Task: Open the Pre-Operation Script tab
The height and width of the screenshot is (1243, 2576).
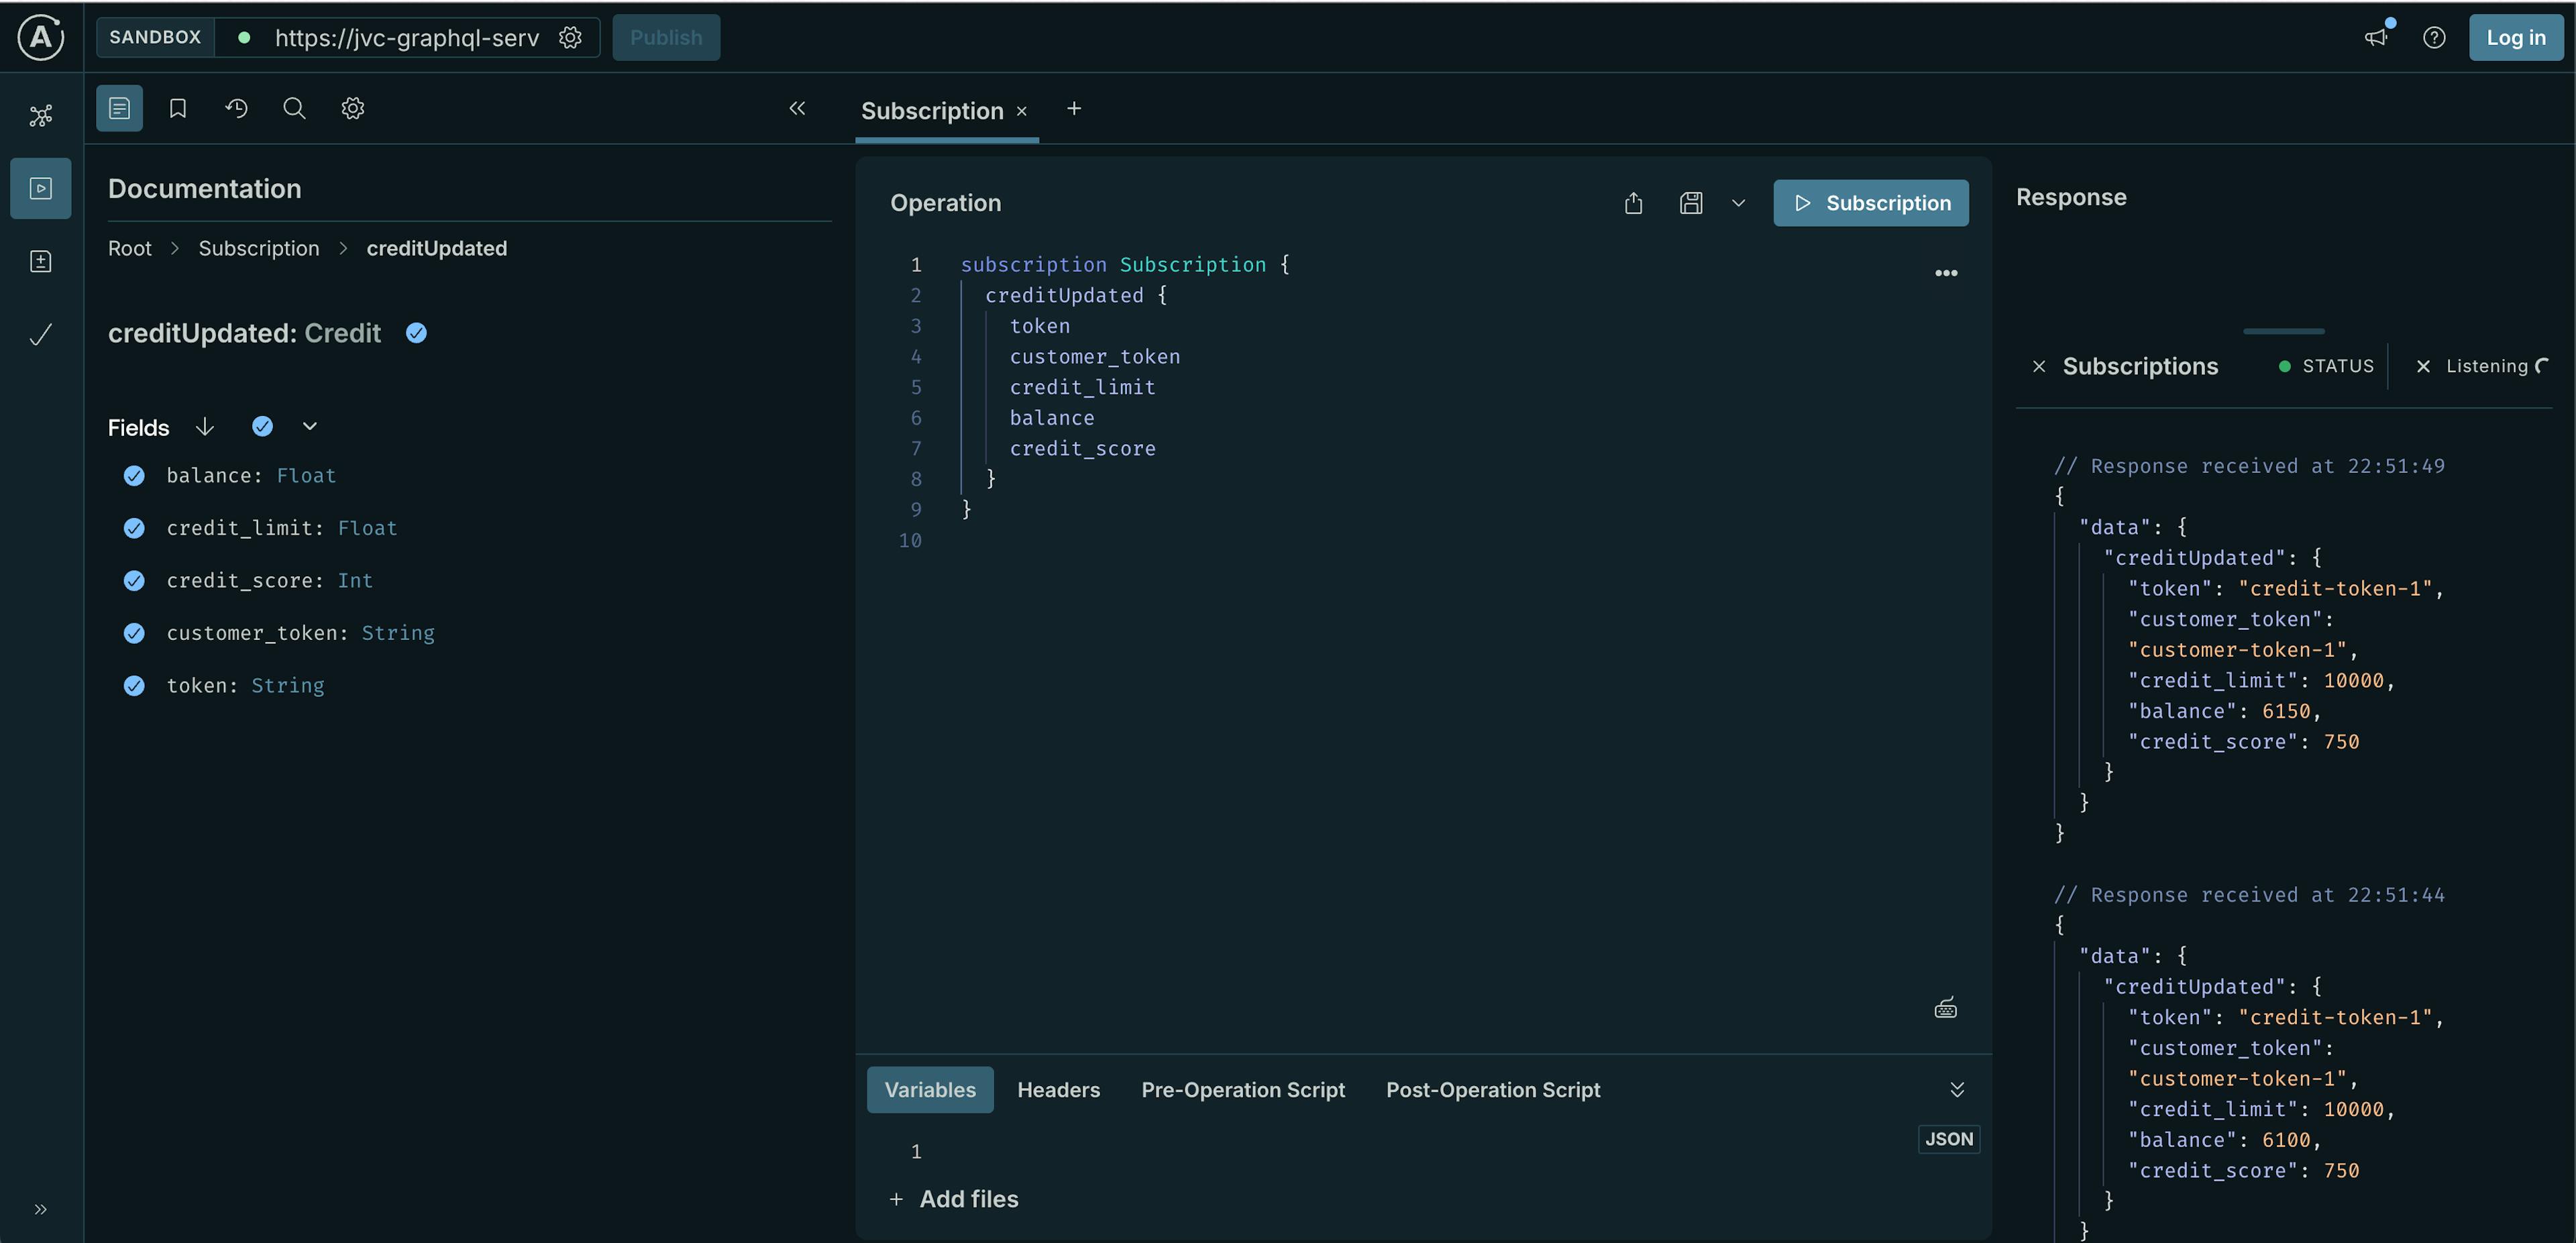Action: coord(1242,1090)
